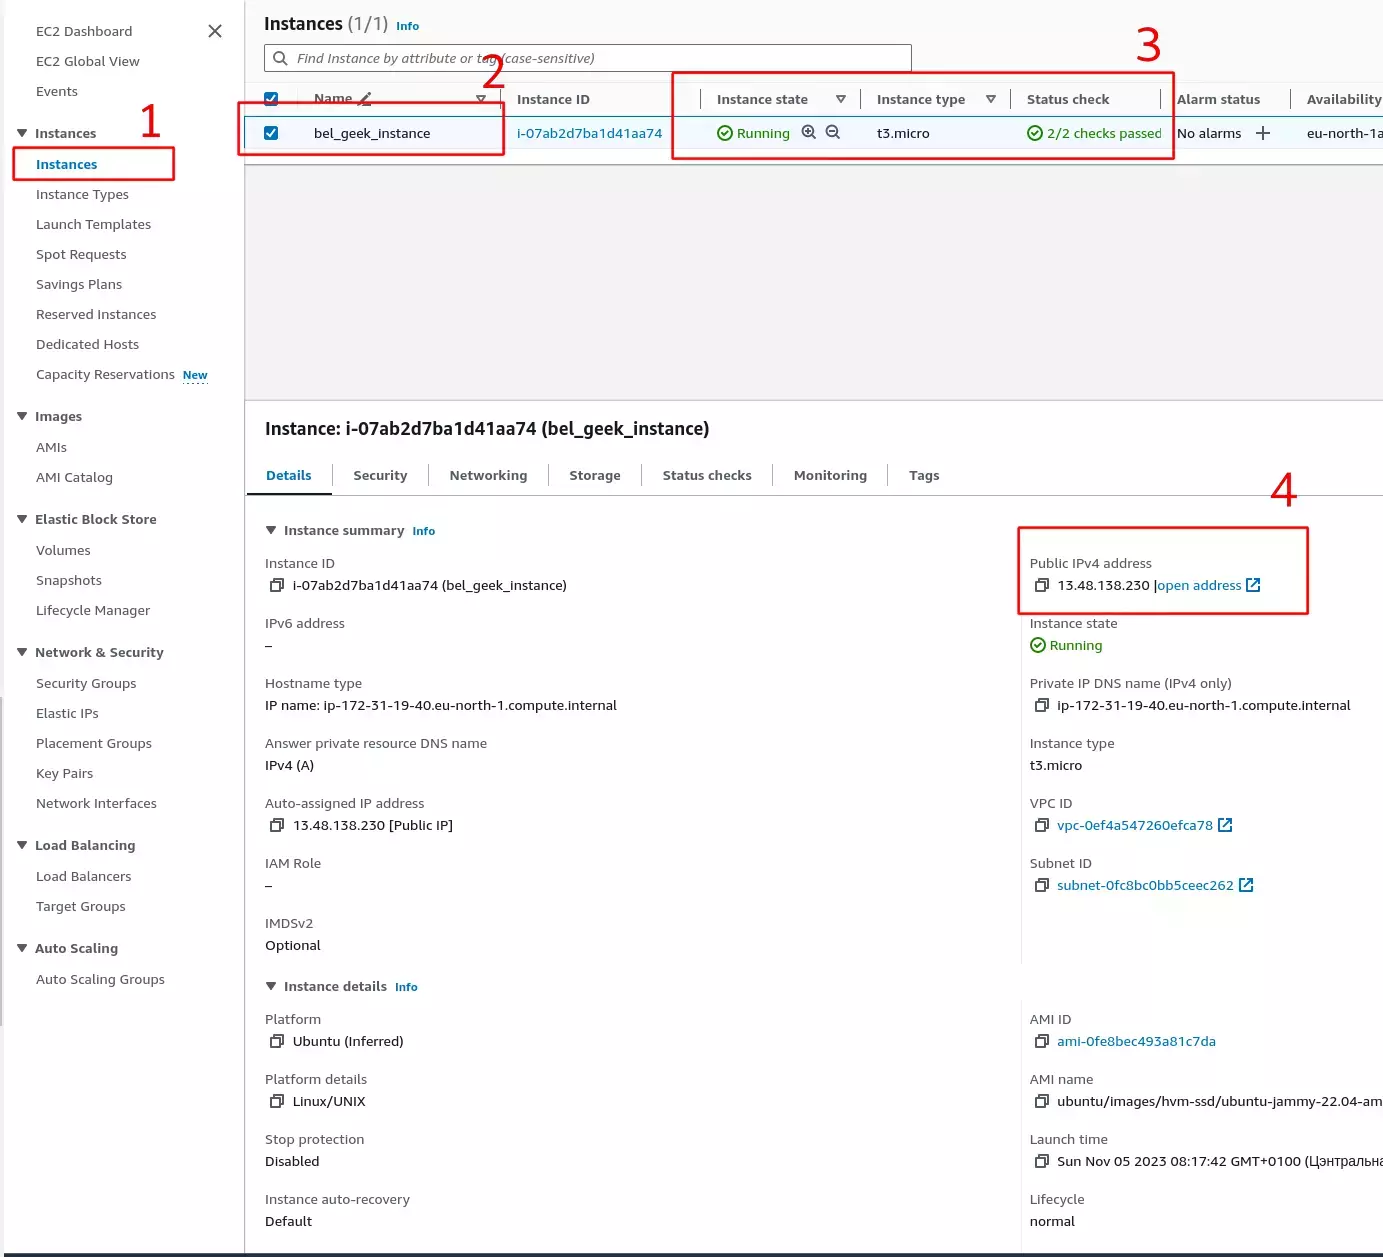Collapse the Load Balancing section
Screen dimensions: 1383x1257
pyautogui.click(x=22, y=845)
